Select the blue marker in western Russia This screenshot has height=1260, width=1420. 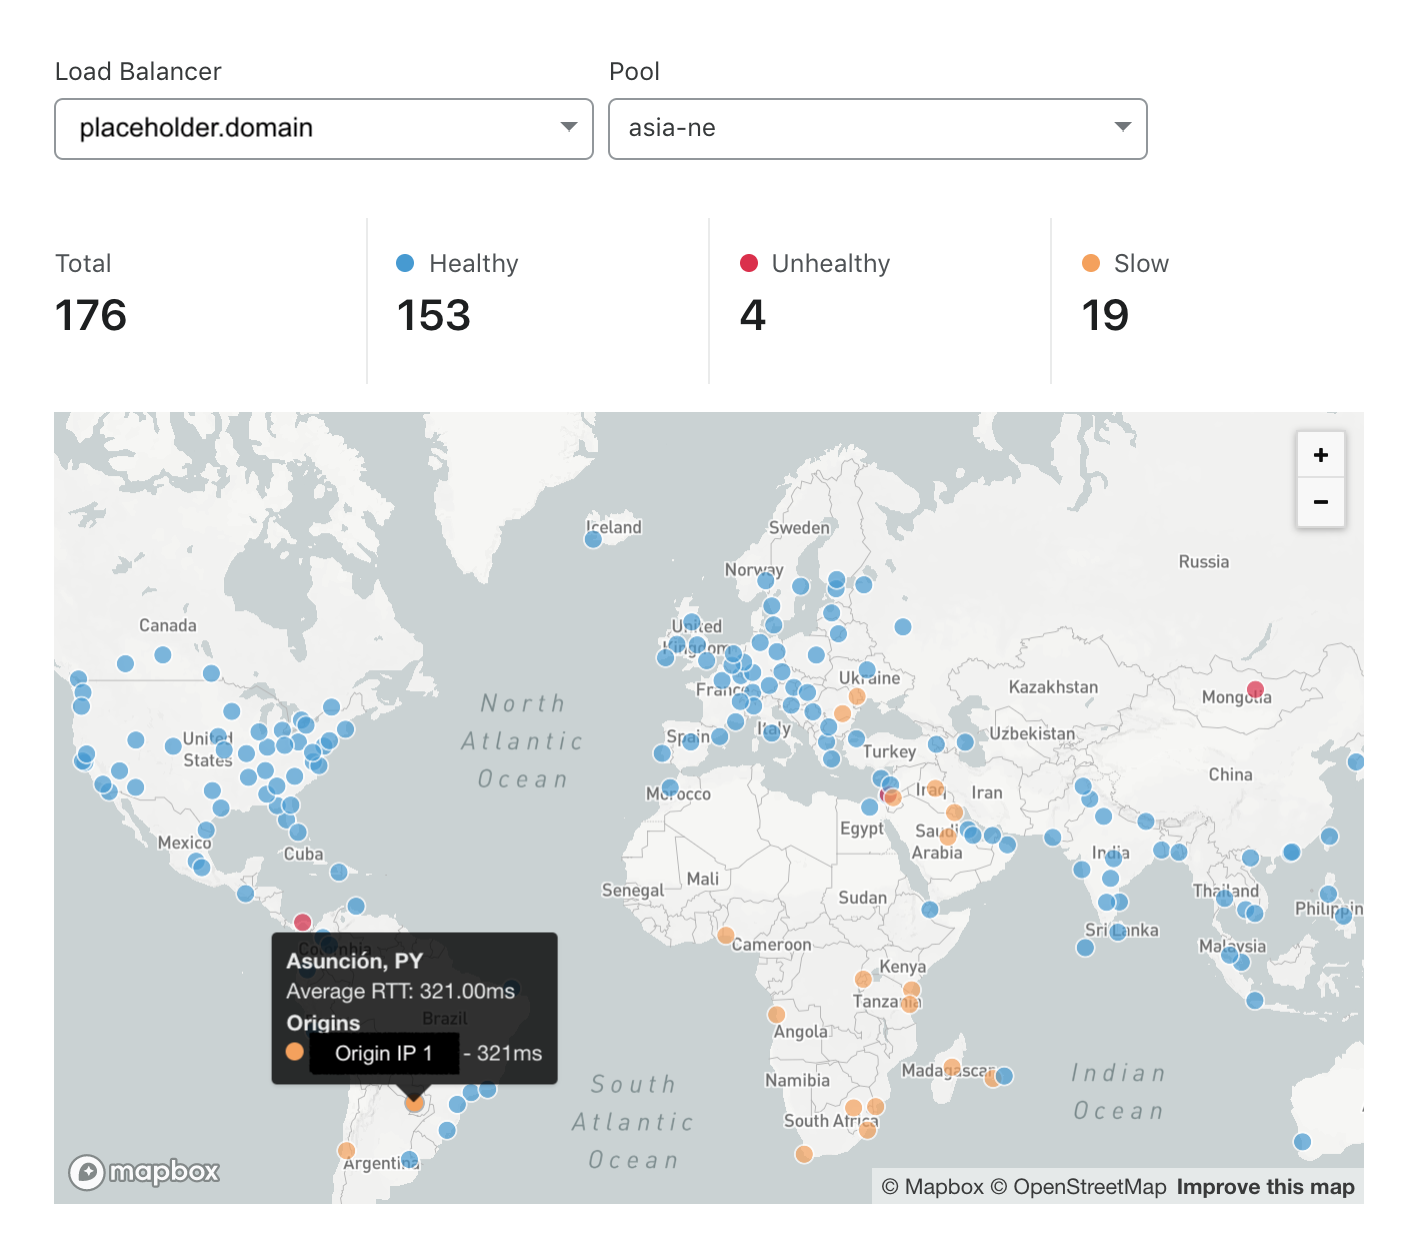[903, 626]
